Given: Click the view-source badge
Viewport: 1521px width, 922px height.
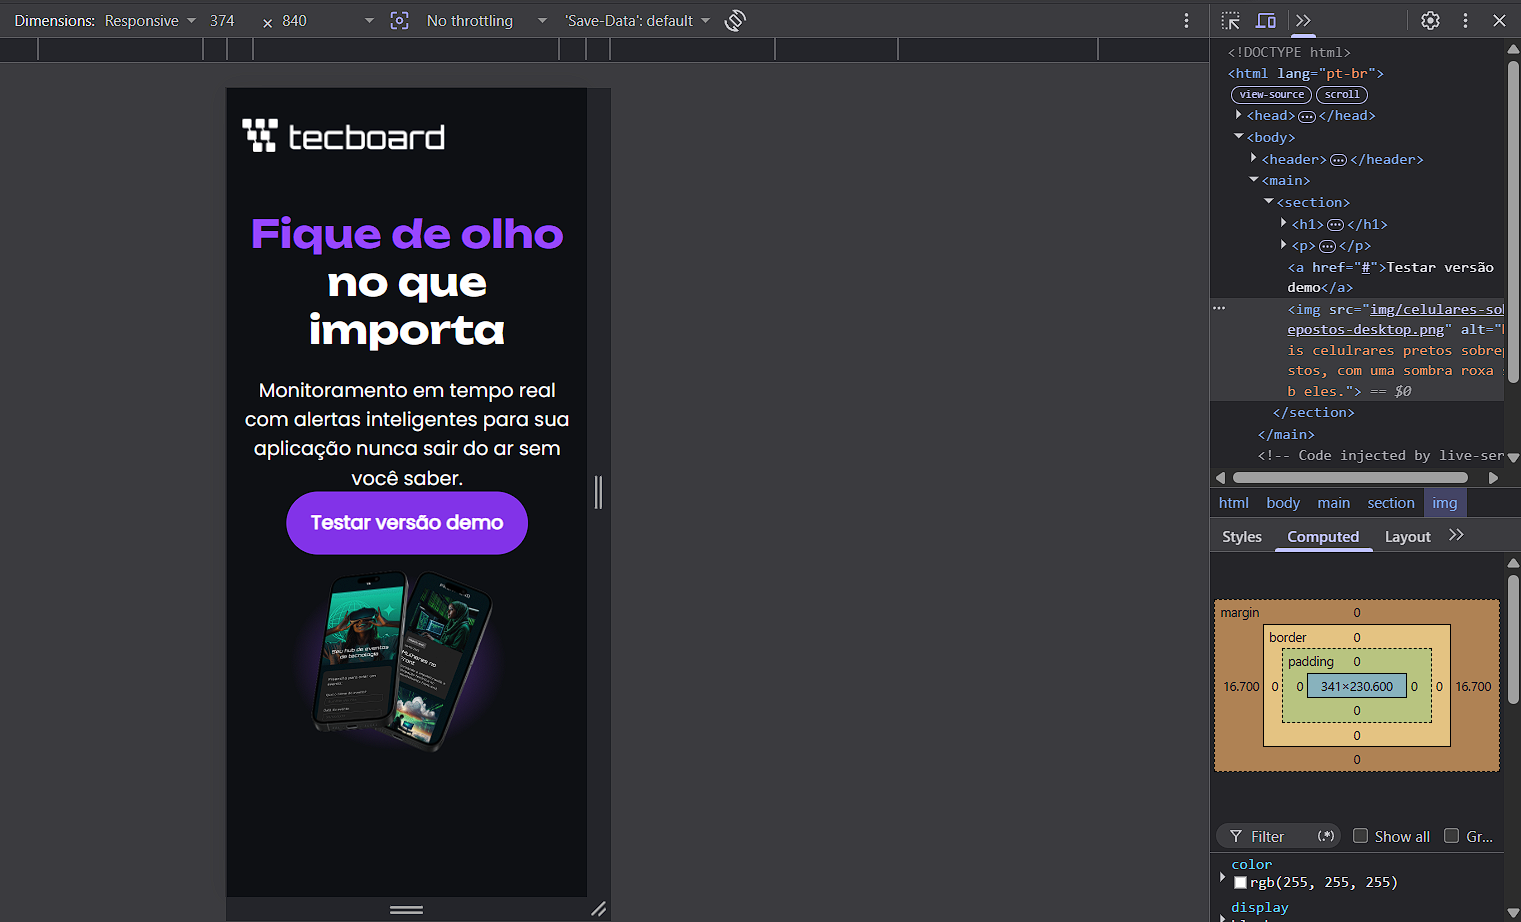Looking at the screenshot, I should (1271, 94).
